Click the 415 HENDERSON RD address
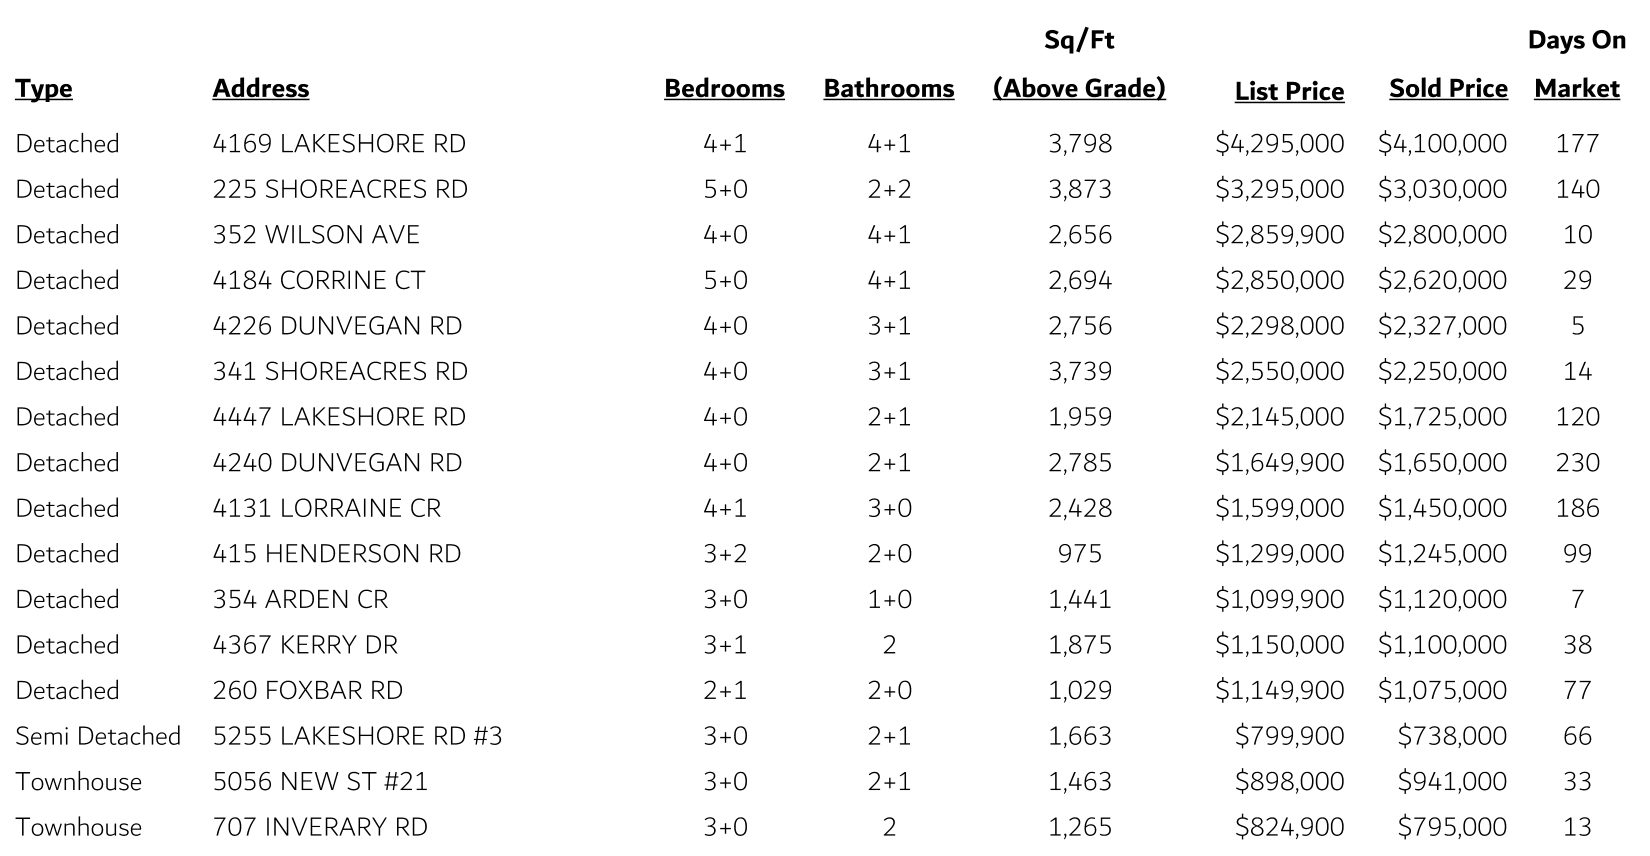Image resolution: width=1650 pixels, height=856 pixels. [x=337, y=554]
